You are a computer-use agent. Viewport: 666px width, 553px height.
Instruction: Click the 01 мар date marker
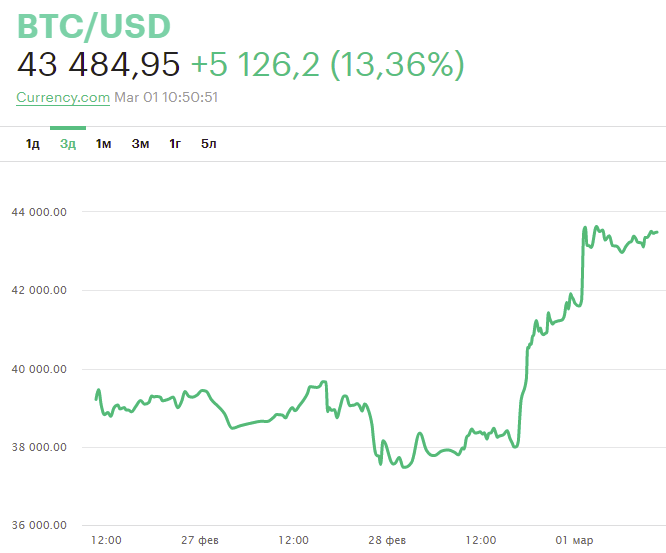click(x=575, y=540)
